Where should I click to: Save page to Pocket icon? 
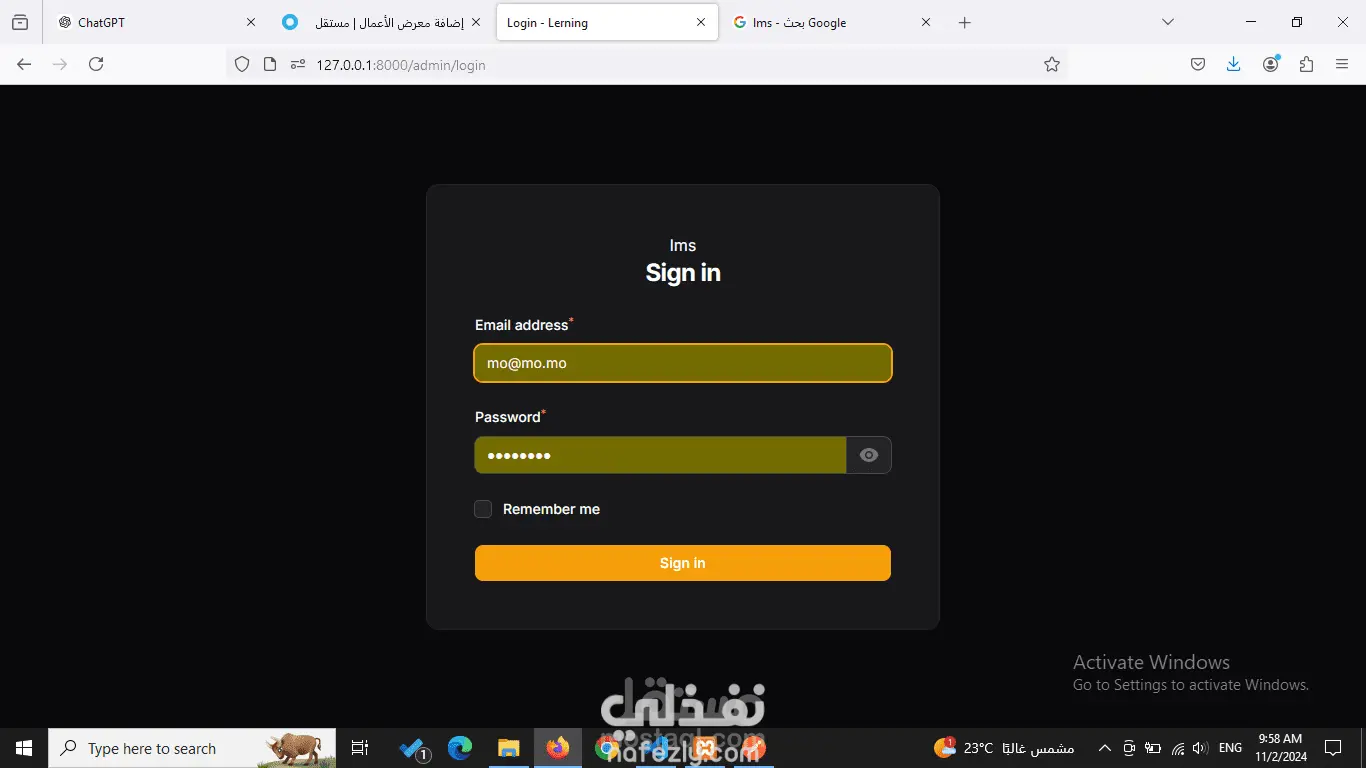tap(1198, 64)
